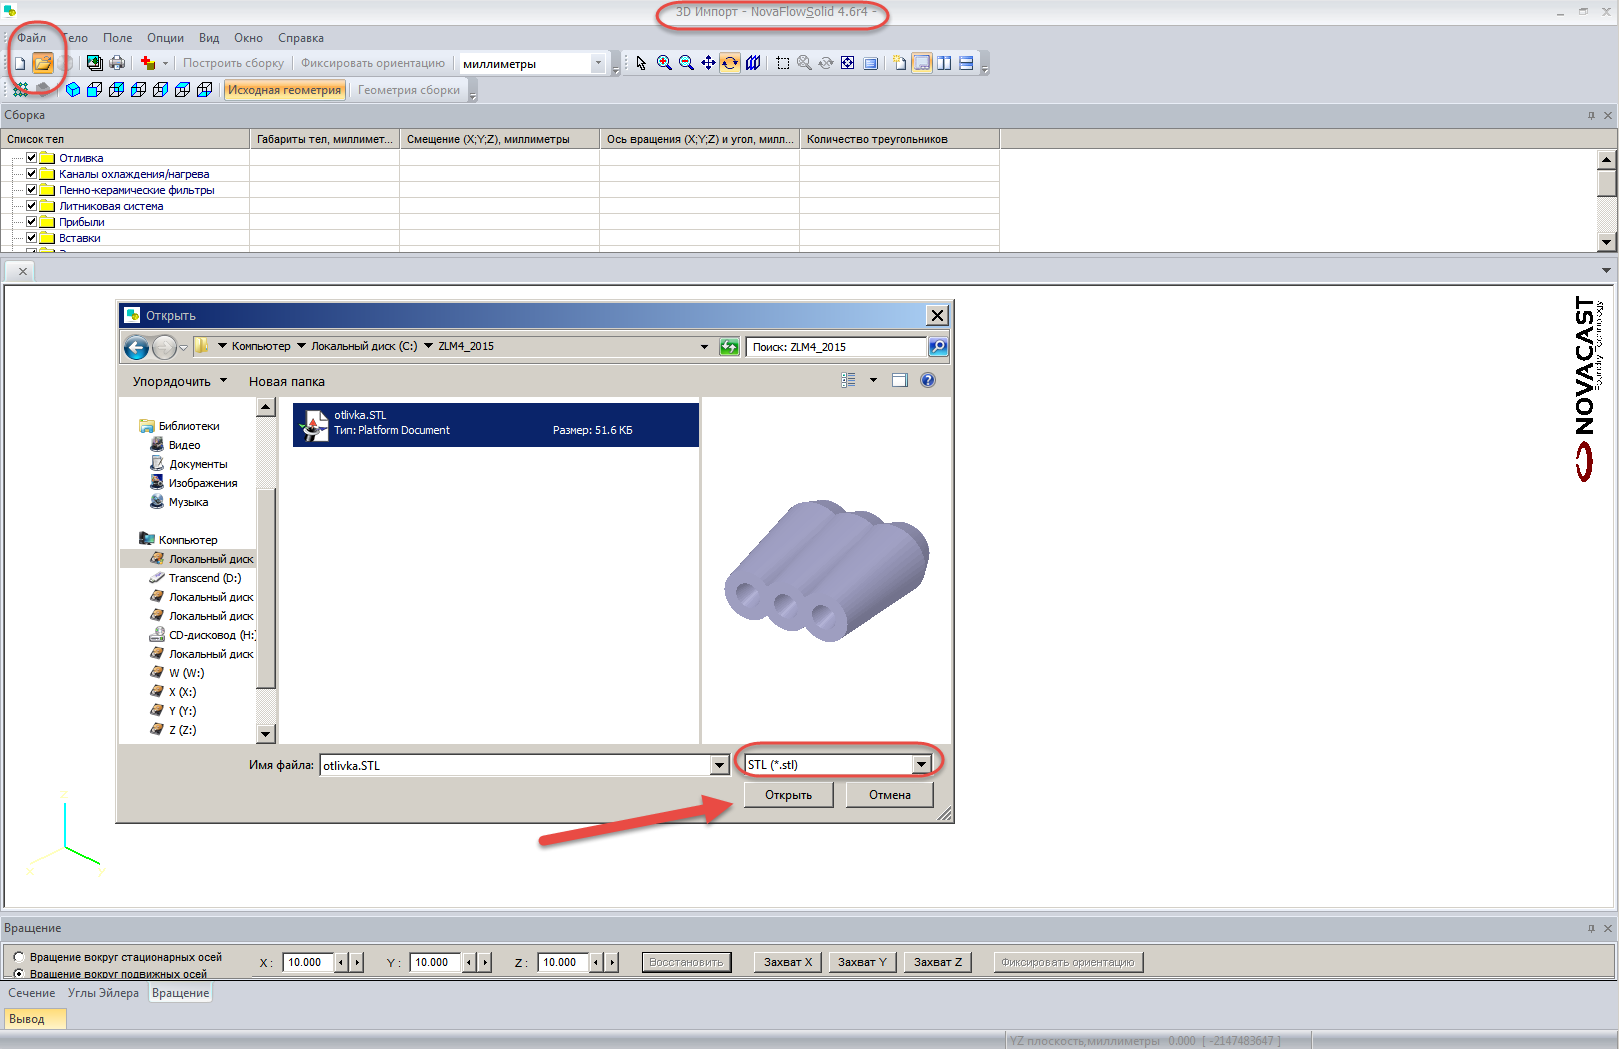1619x1049 pixels.
Task: Uncheck Литниковая система checkbox
Action: pos(31,205)
